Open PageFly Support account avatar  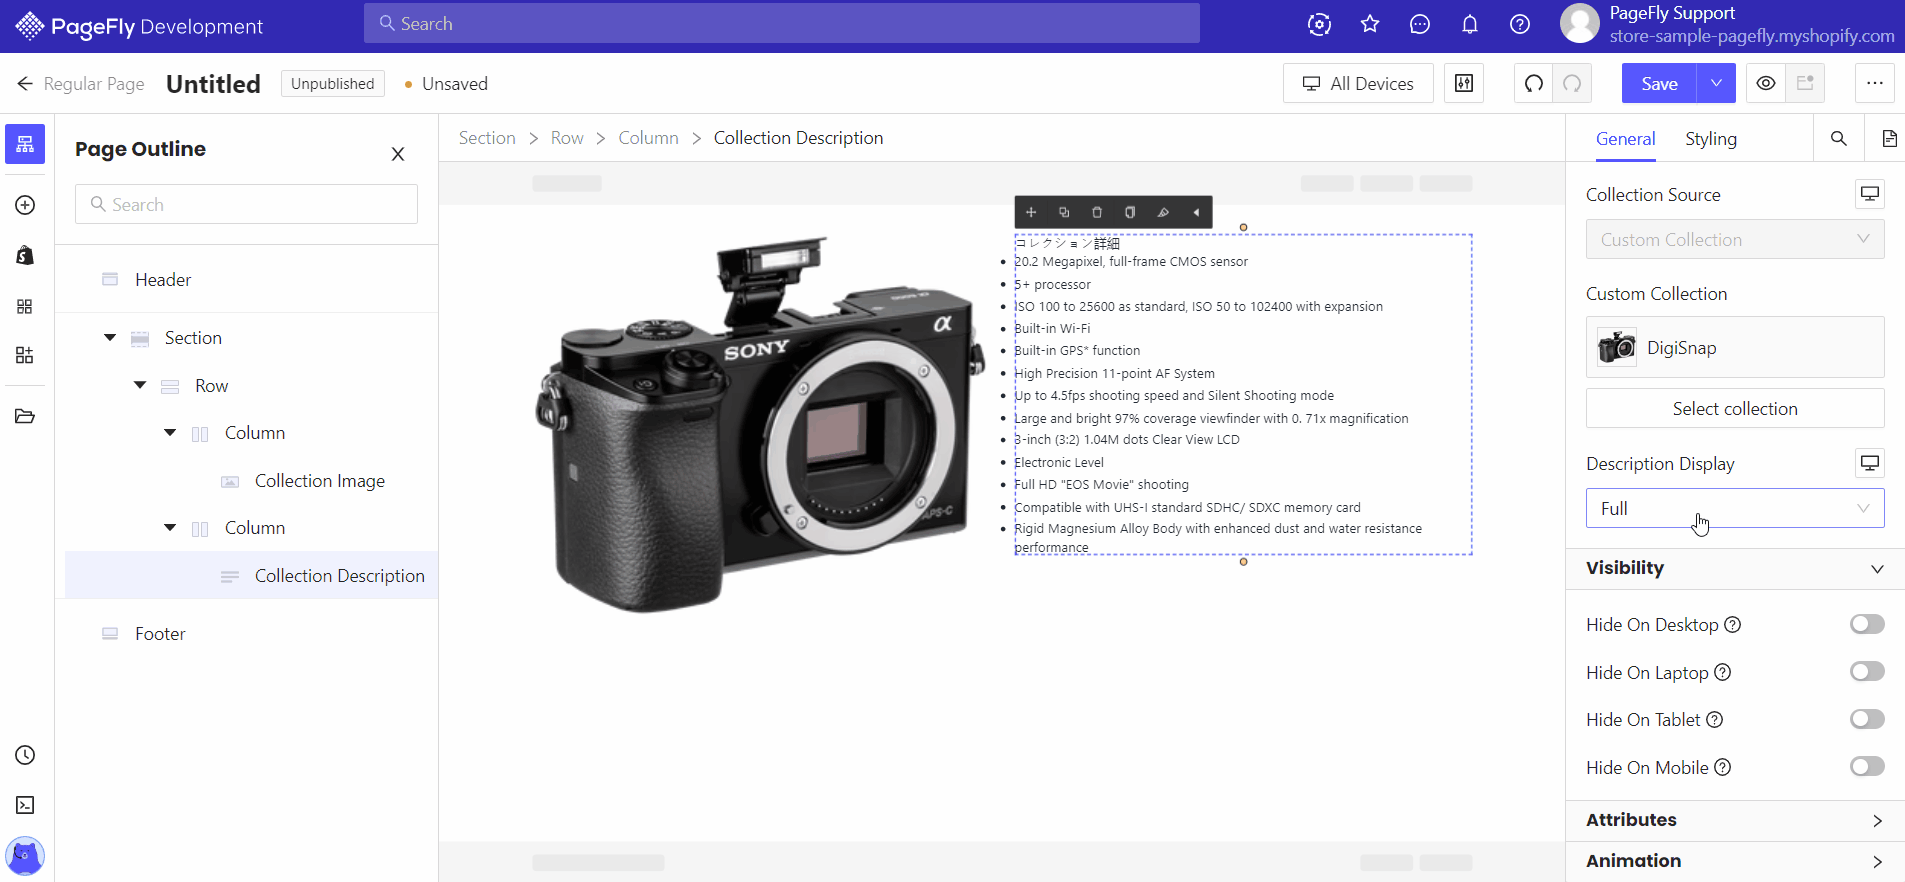(1580, 24)
